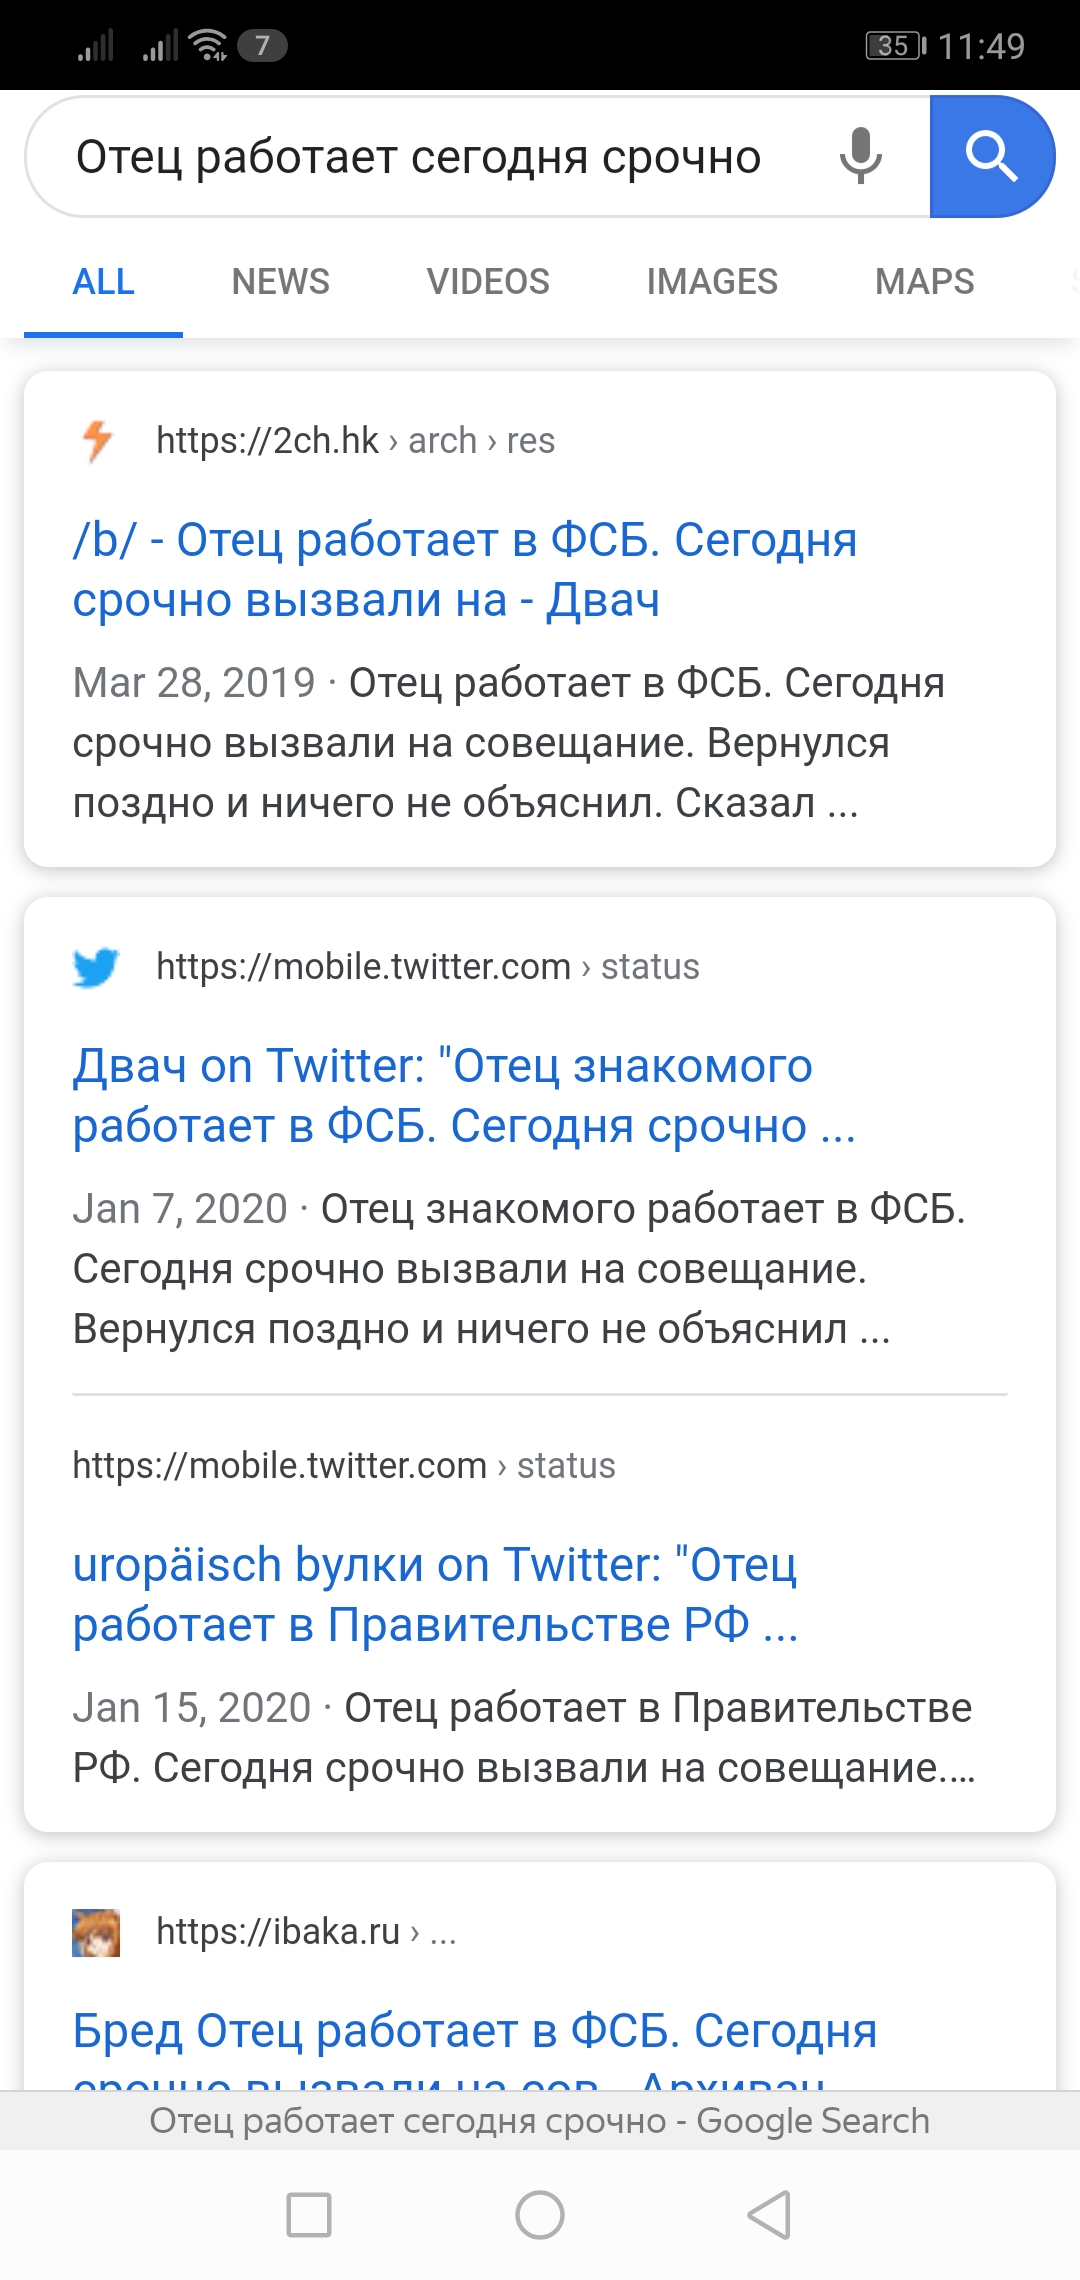Switch to the NEWS tab
The height and width of the screenshot is (2280, 1080).
pyautogui.click(x=280, y=282)
